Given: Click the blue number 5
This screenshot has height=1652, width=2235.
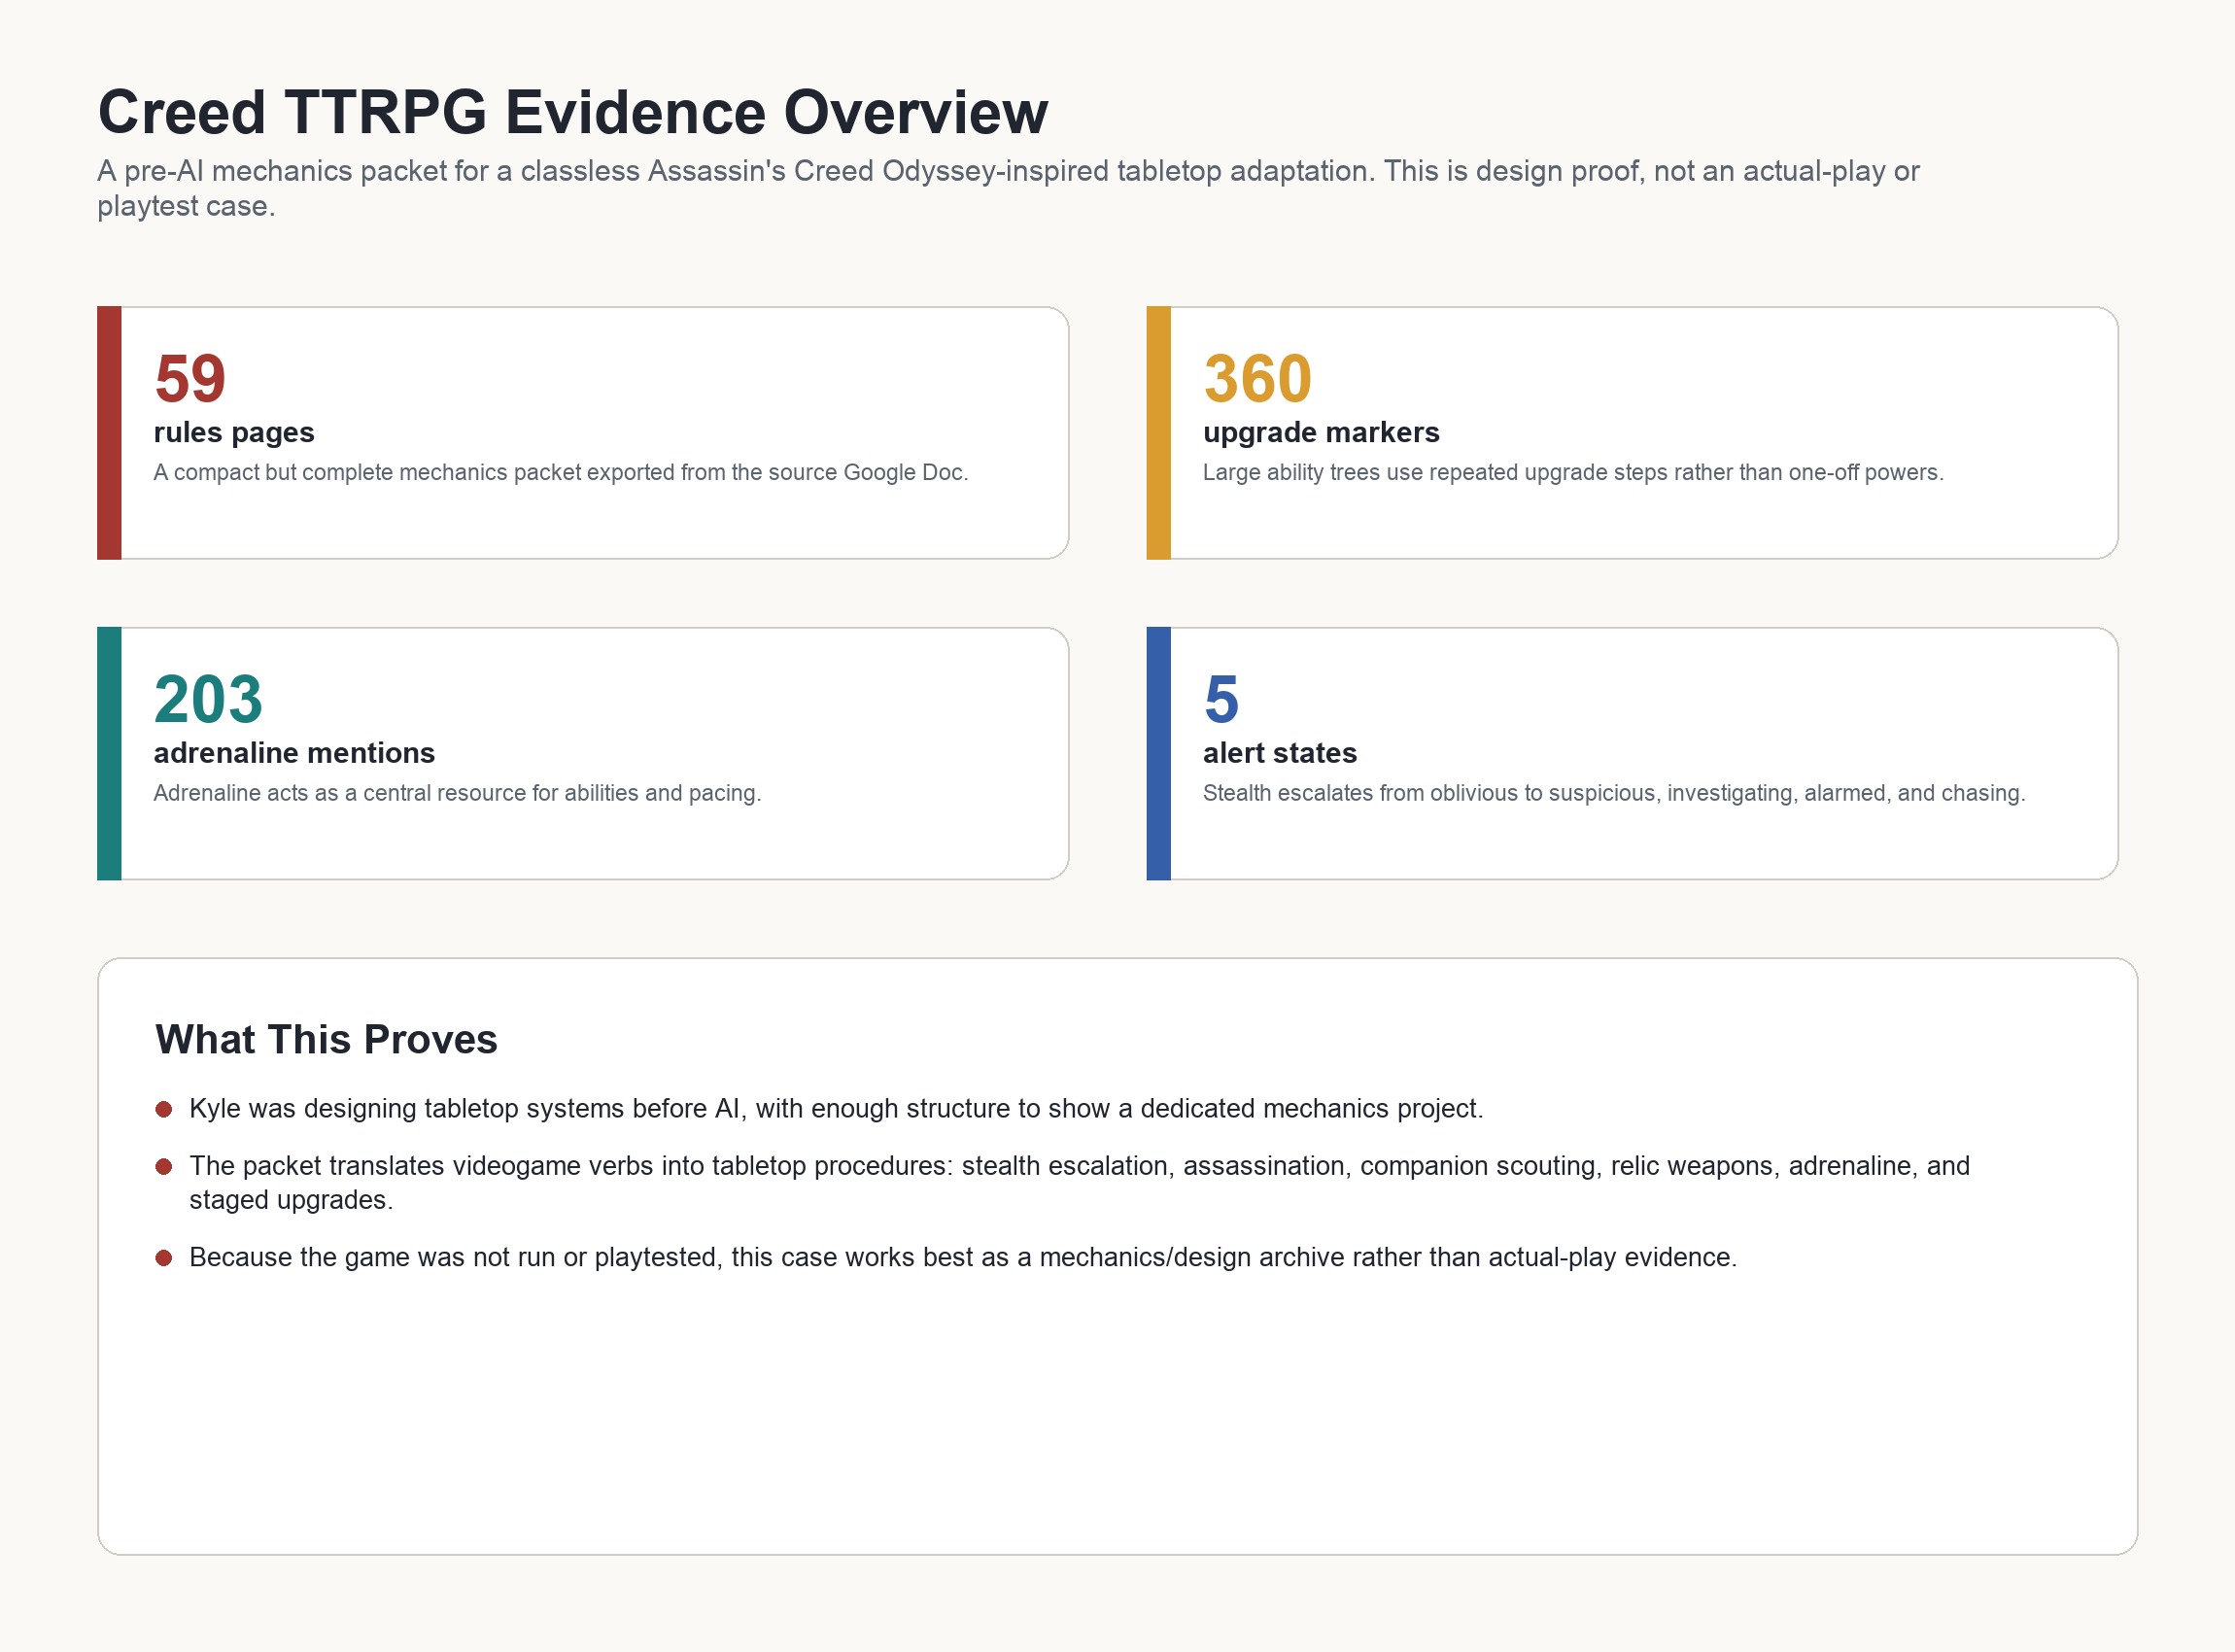Looking at the screenshot, I should (1221, 699).
